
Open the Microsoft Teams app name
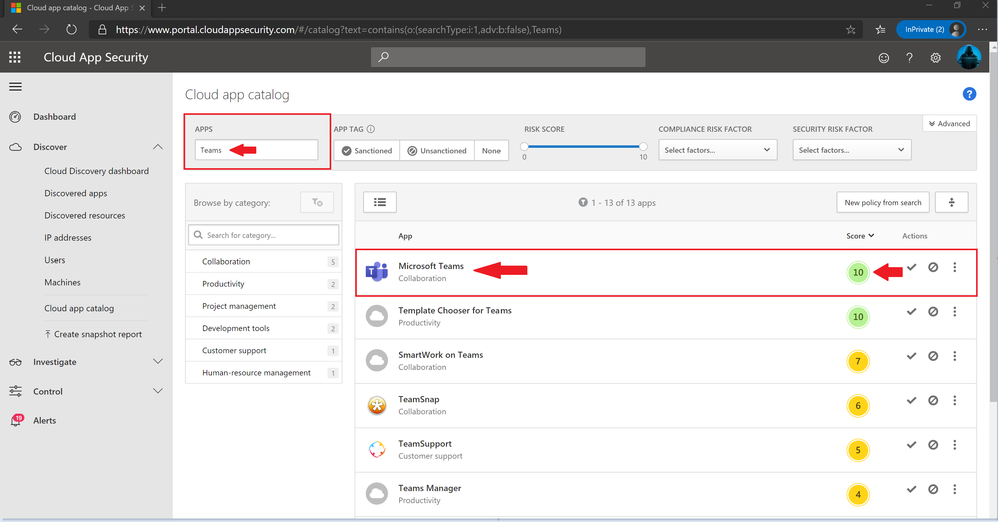click(x=431, y=266)
